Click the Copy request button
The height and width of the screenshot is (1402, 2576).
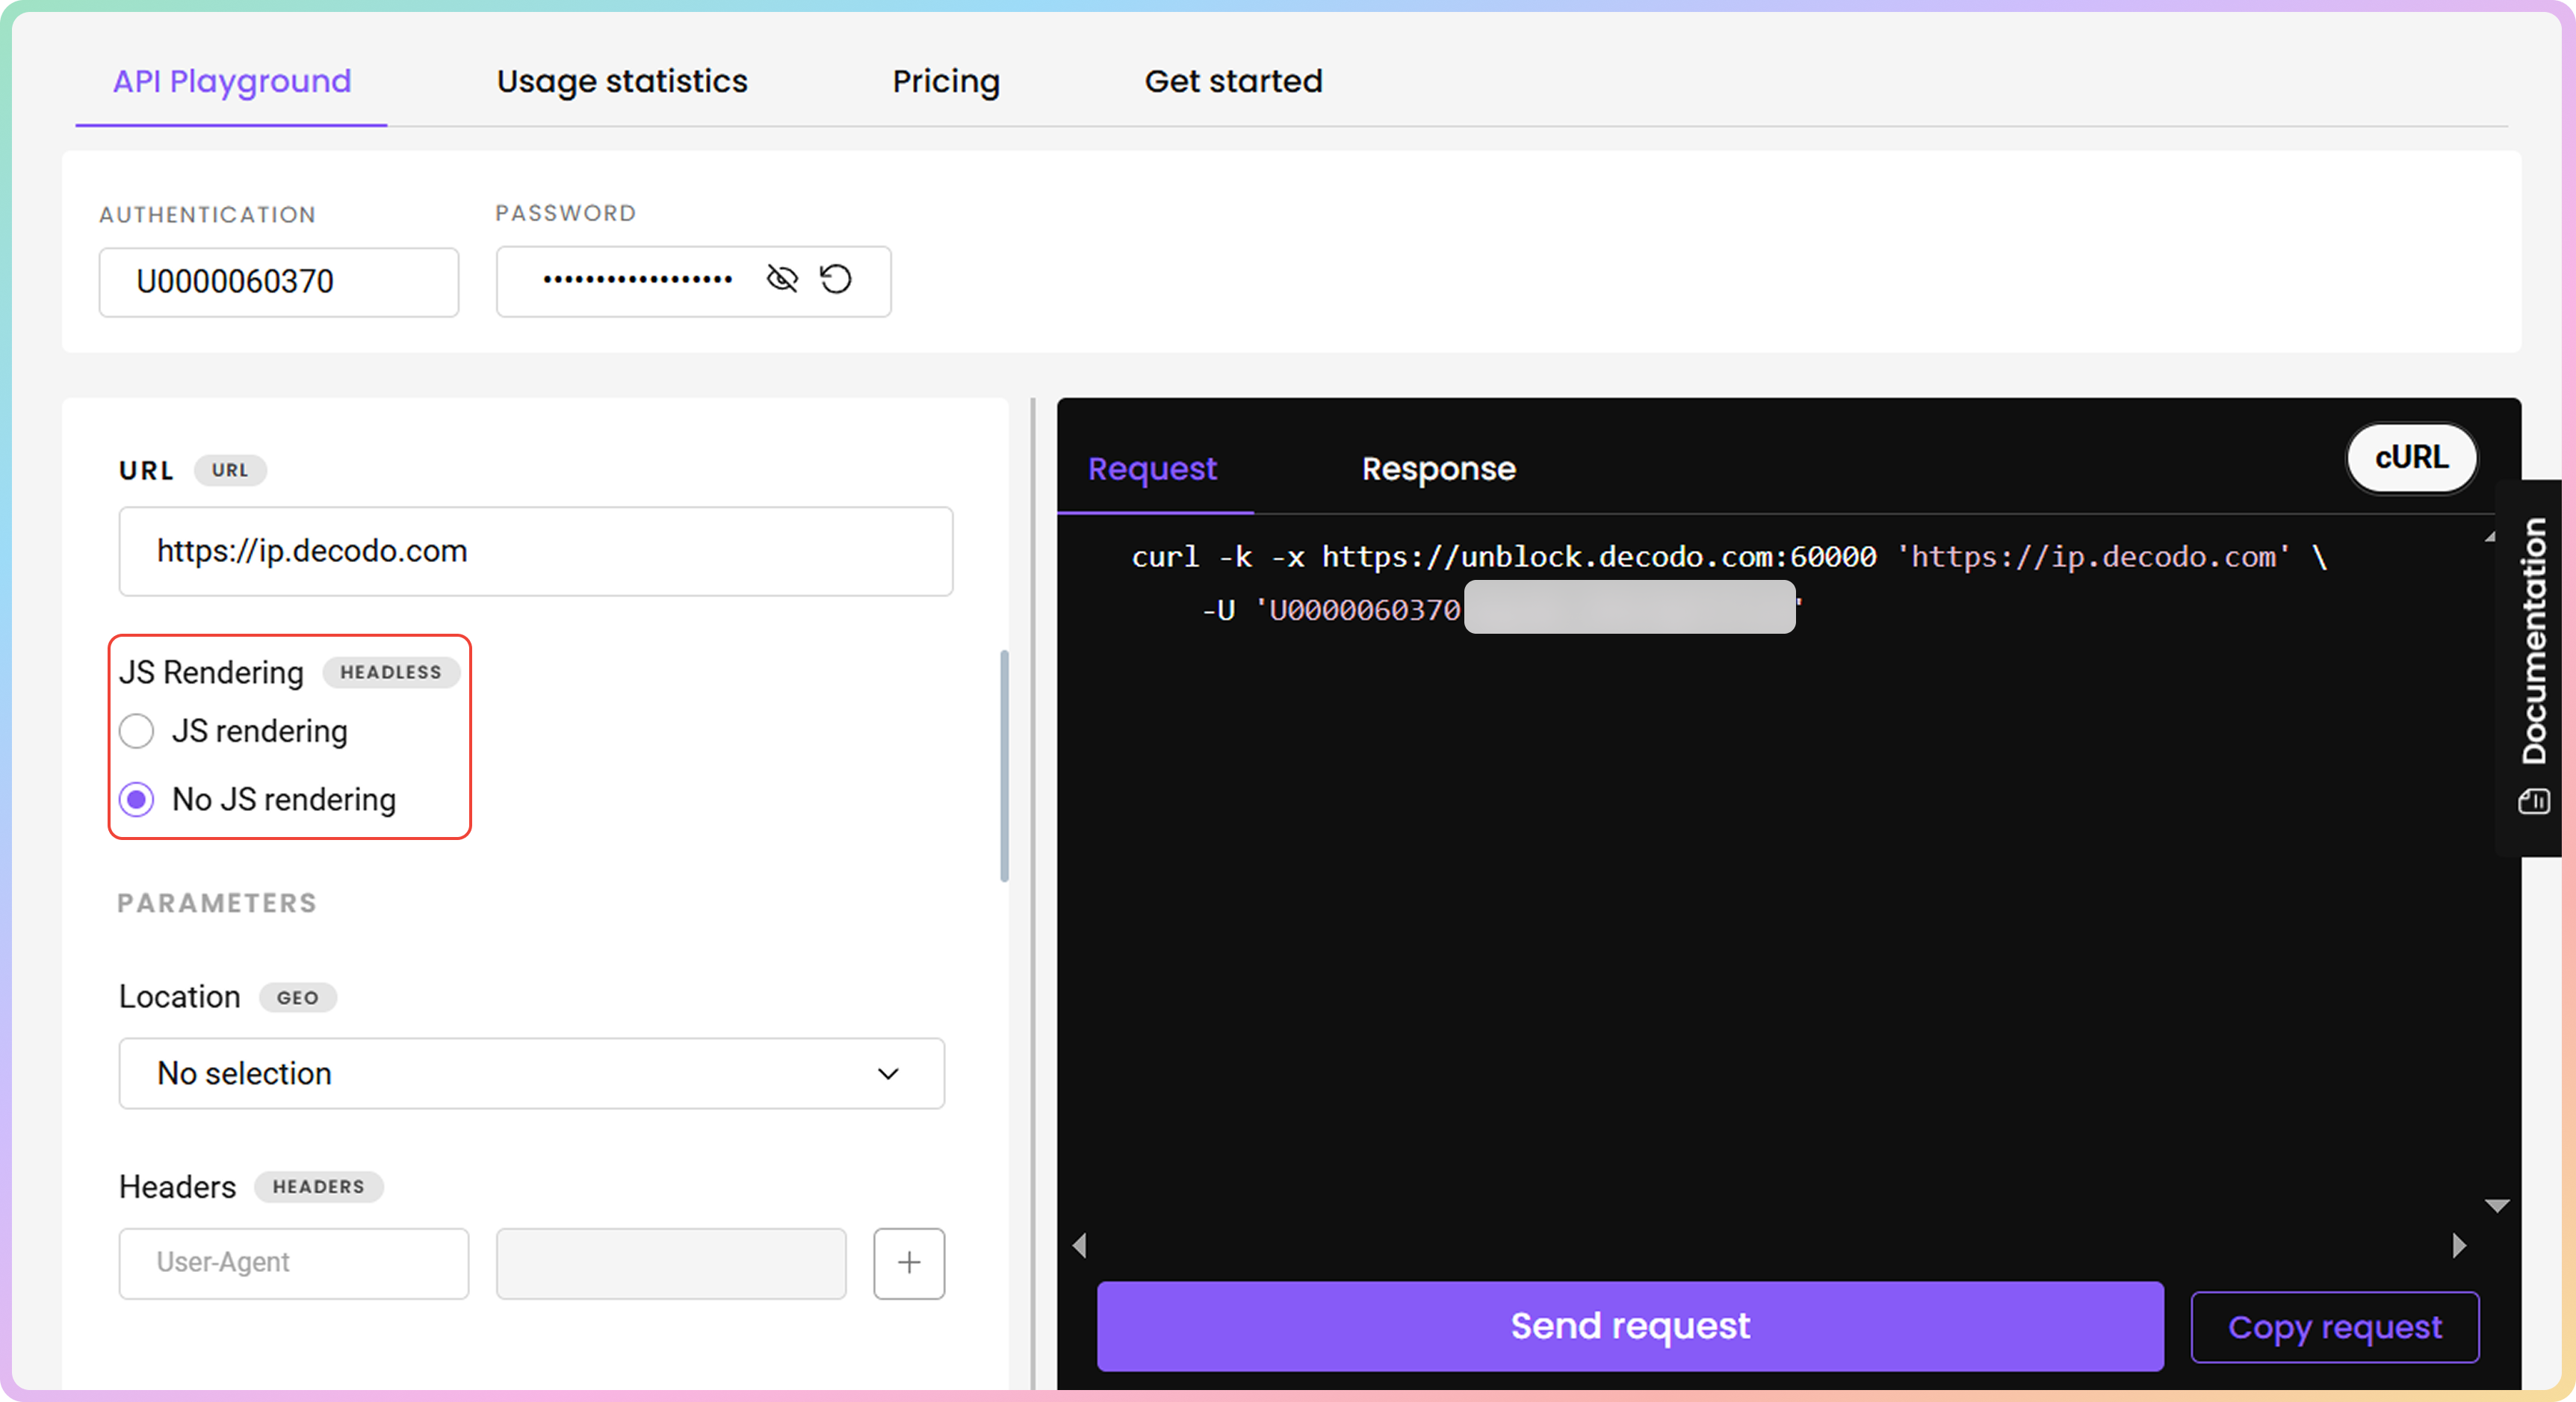pyautogui.click(x=2334, y=1327)
